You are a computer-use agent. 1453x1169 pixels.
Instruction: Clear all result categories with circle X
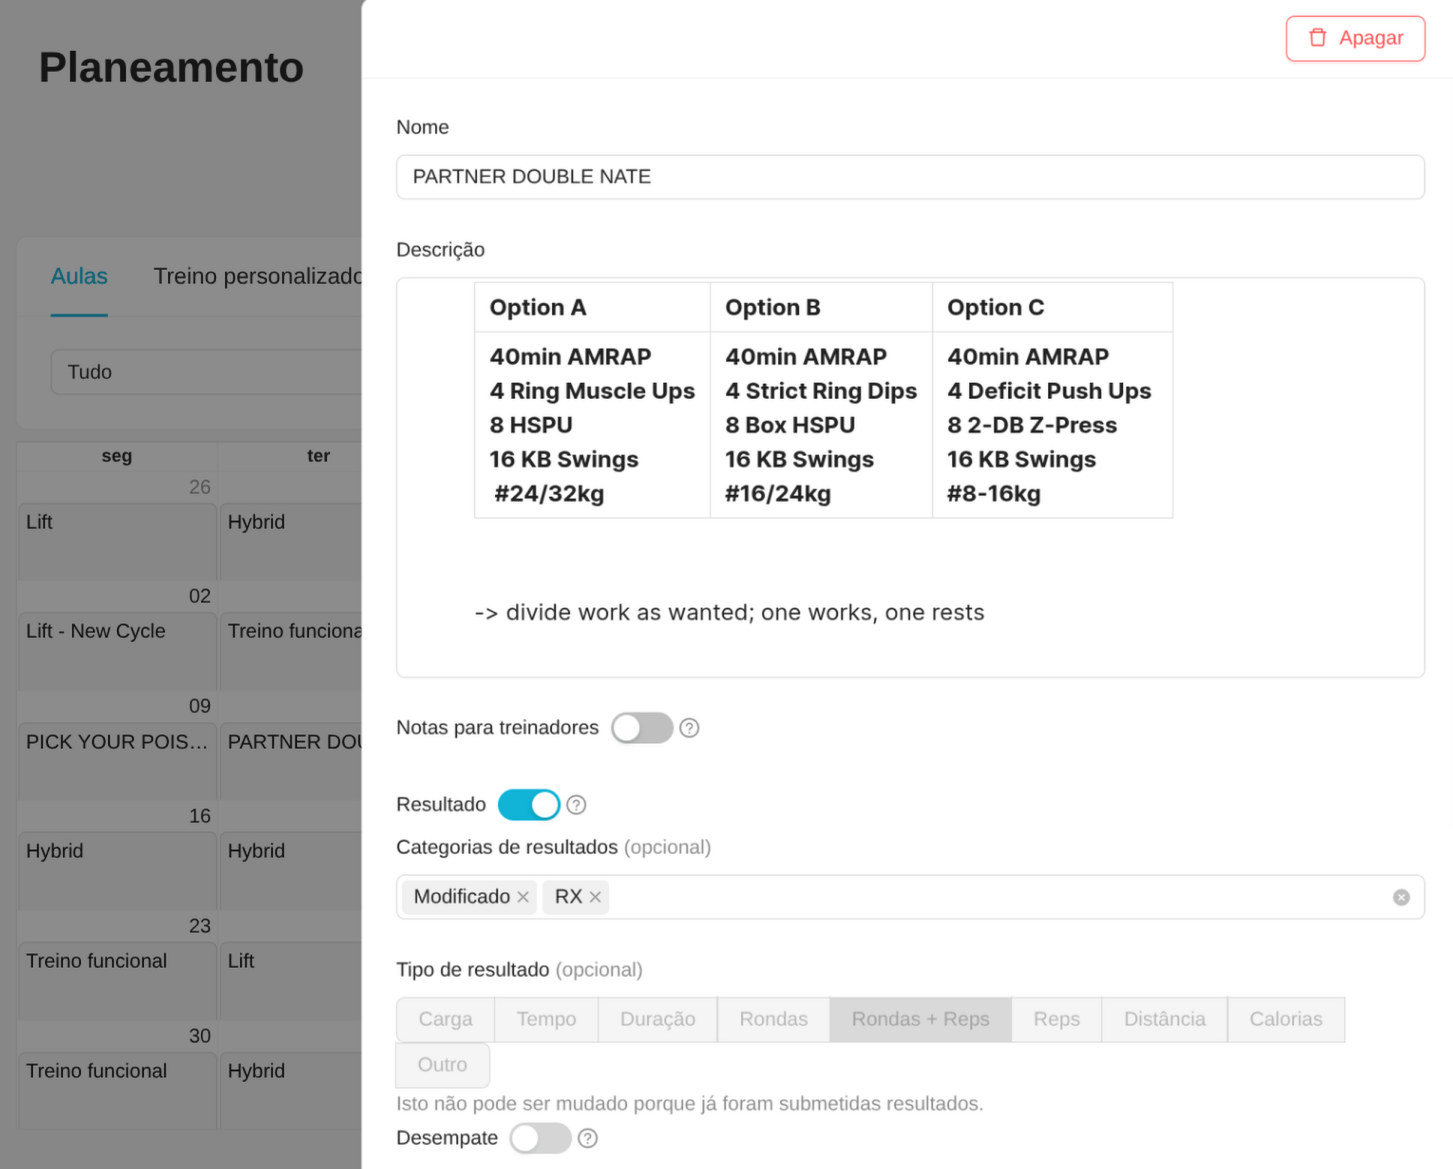[1401, 897]
